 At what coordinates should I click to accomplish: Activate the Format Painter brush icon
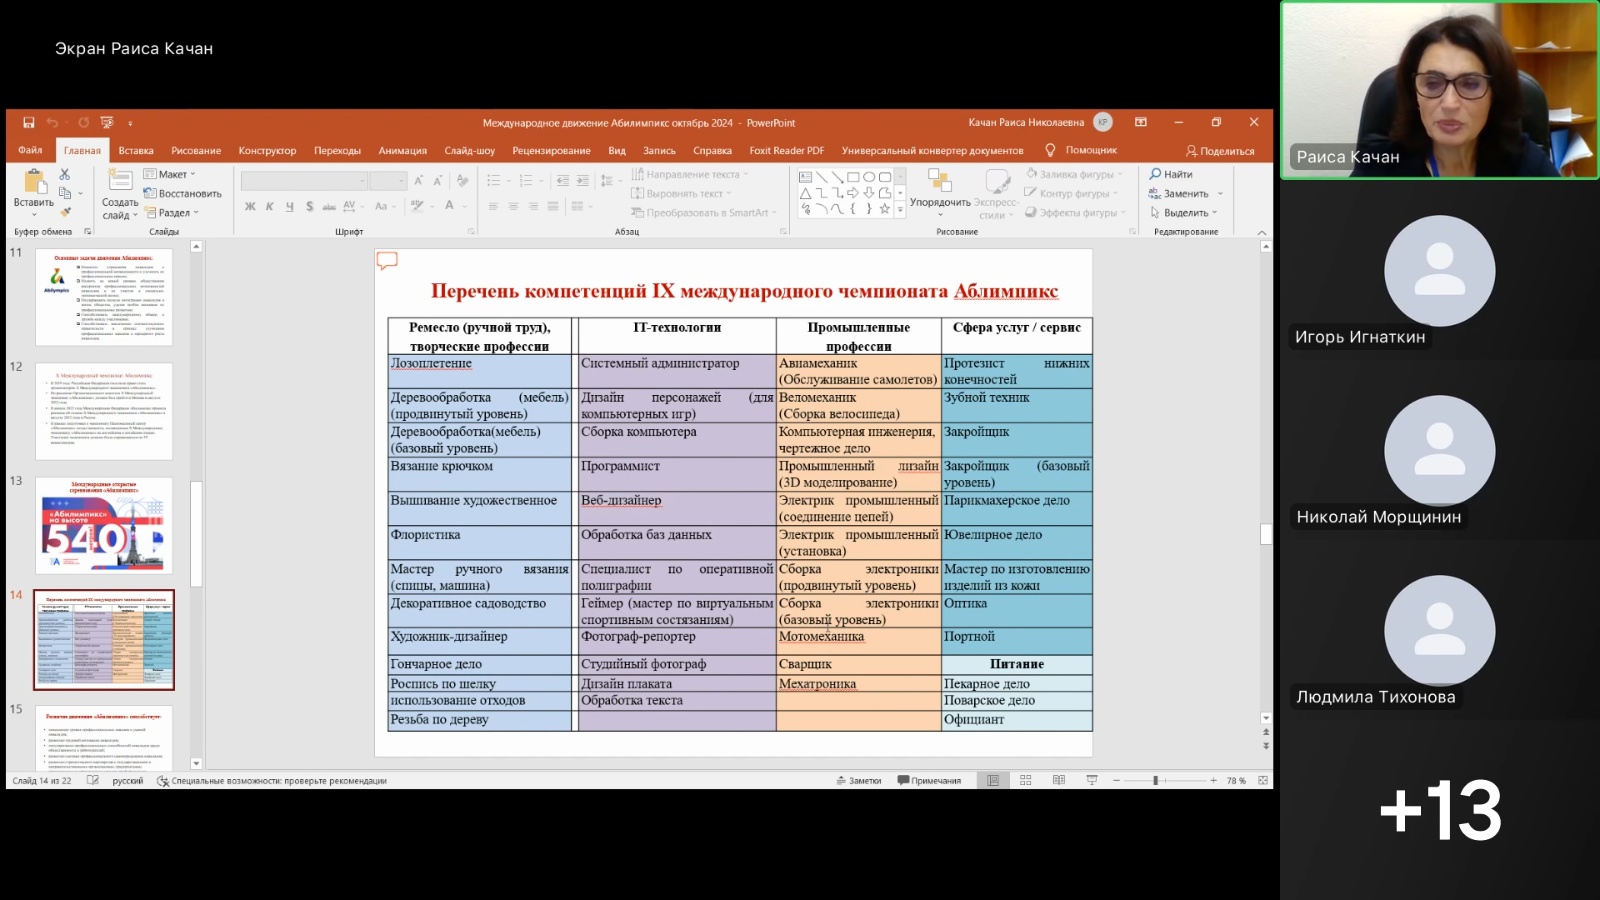tap(65, 212)
